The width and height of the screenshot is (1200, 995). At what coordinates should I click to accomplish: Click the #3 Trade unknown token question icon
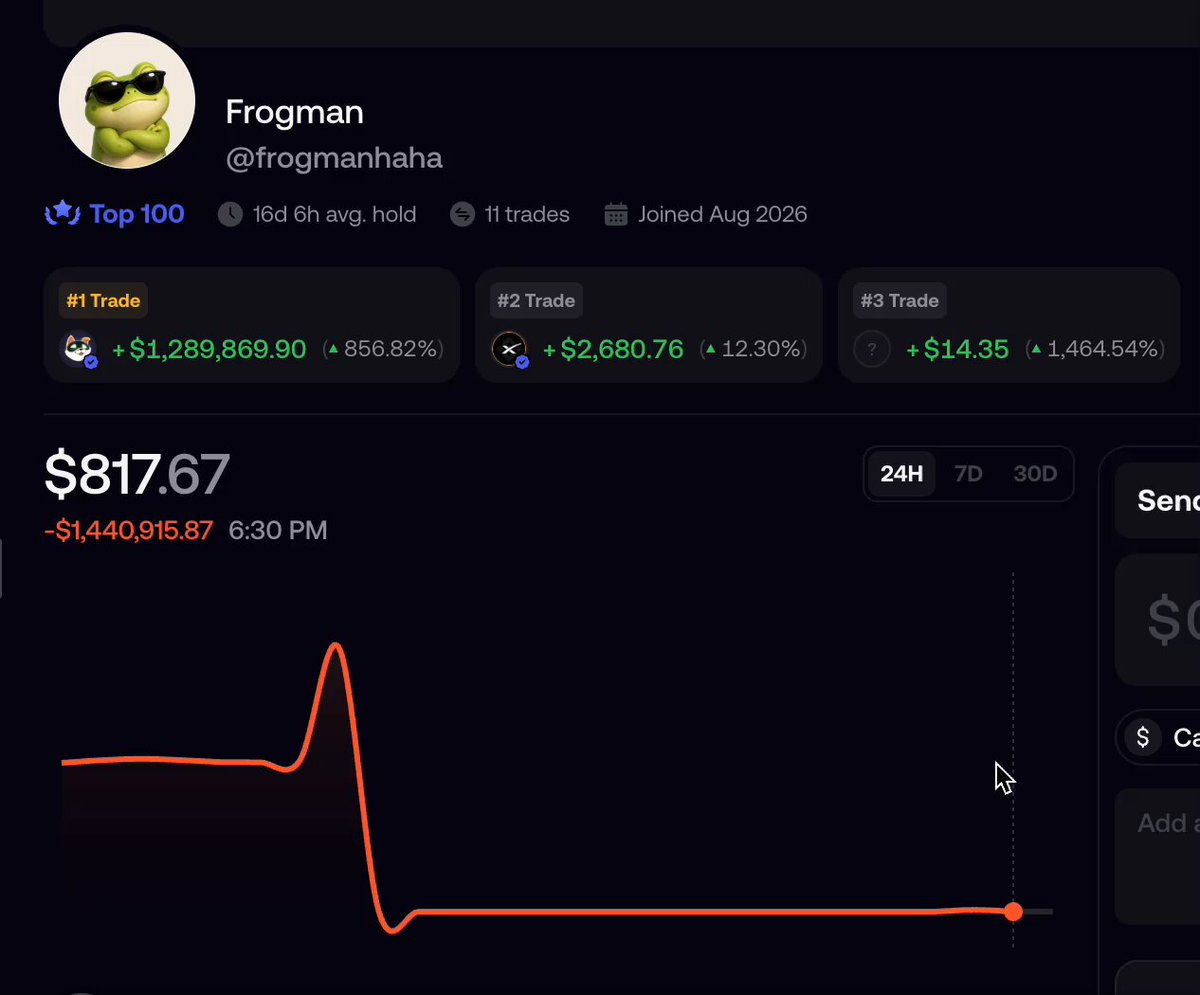[872, 350]
